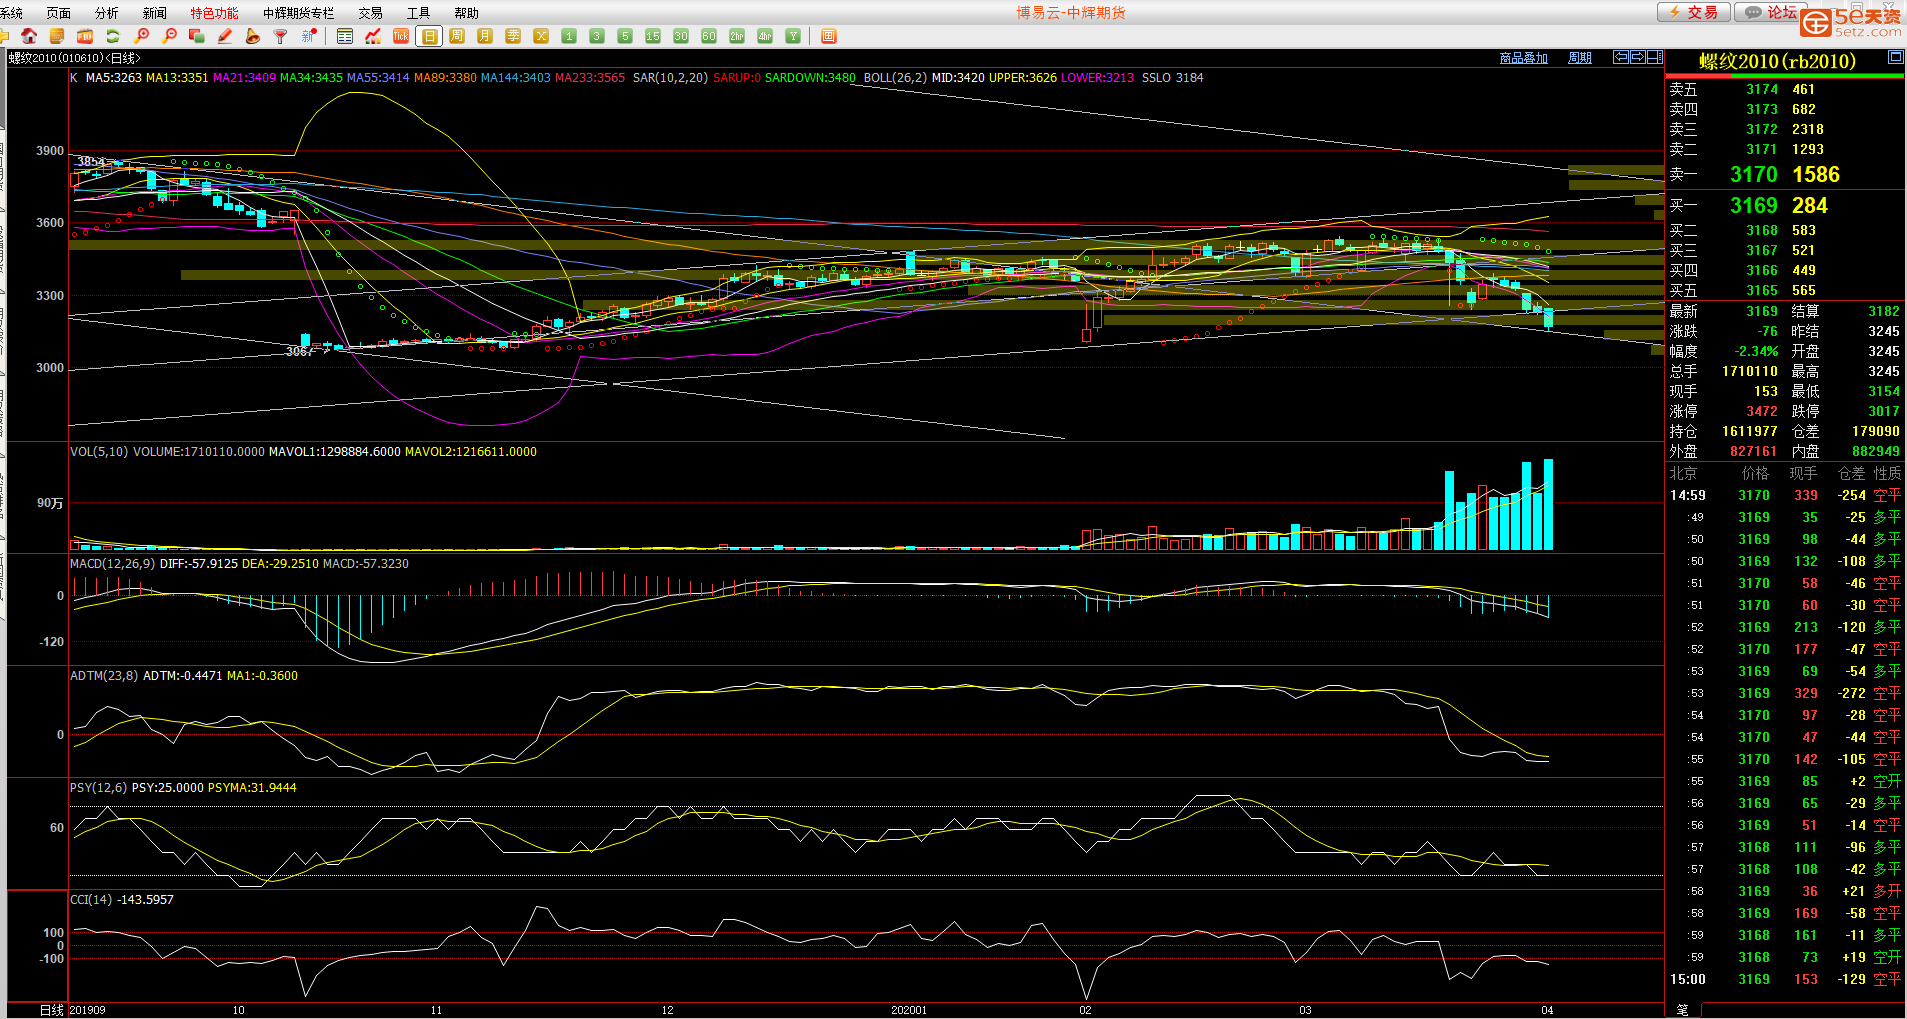Click the left arrow chart navigation button
The image size is (1907, 1019).
pos(1621,57)
